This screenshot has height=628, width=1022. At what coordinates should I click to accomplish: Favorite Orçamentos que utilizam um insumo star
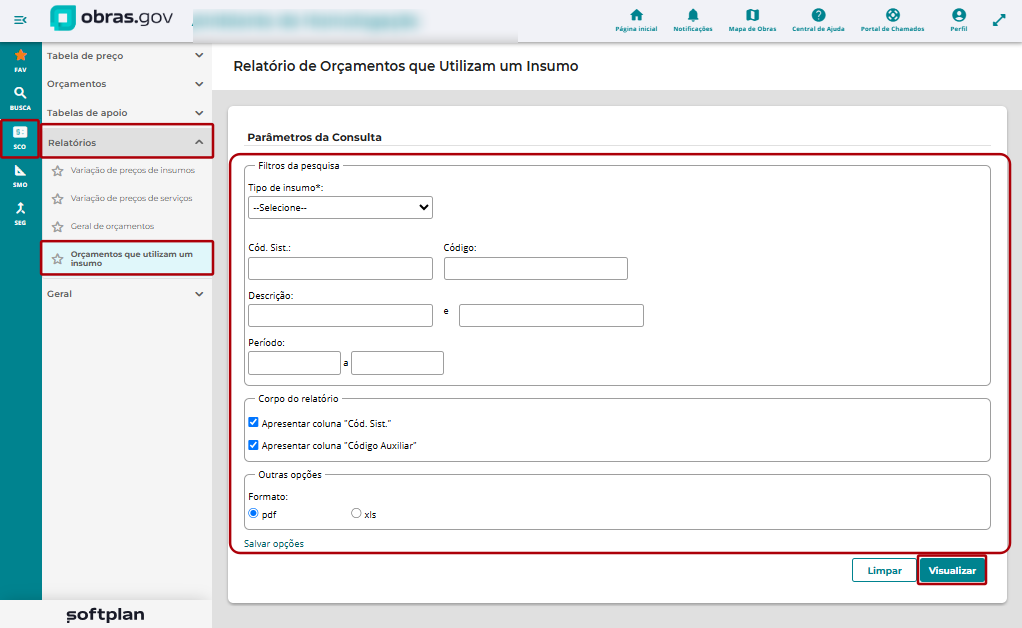point(57,259)
